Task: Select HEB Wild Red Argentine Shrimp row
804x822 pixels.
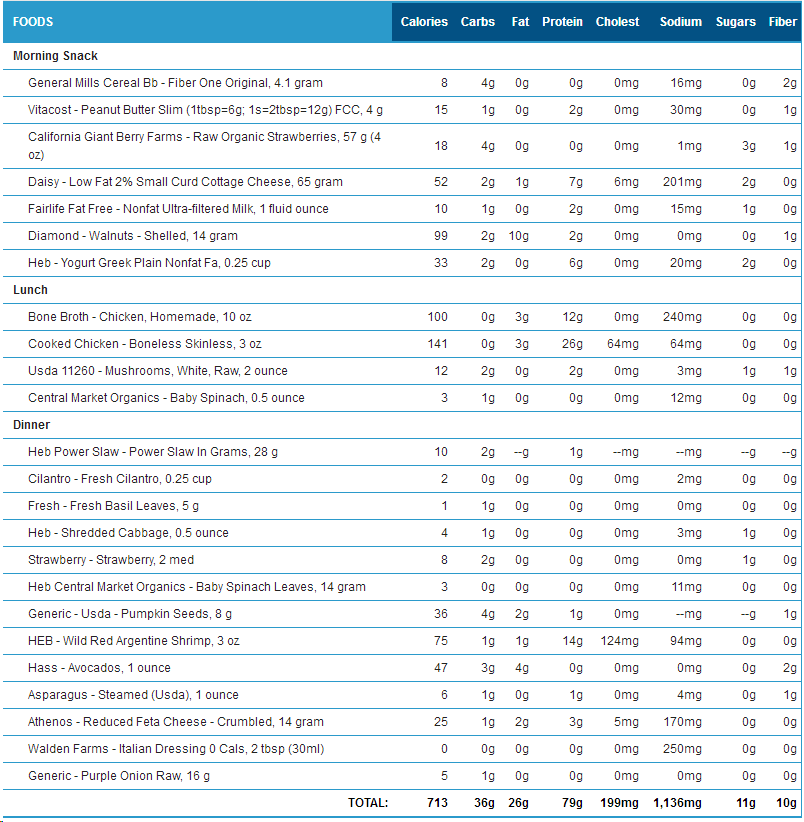Action: point(402,641)
